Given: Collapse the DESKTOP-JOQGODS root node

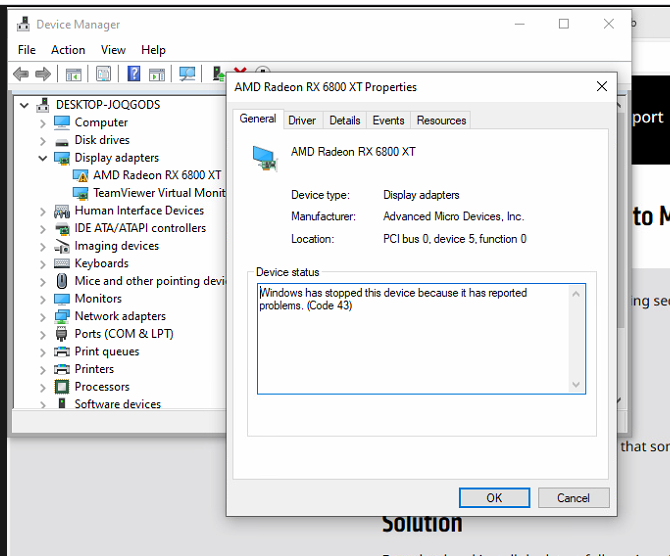Looking at the screenshot, I should [24, 105].
